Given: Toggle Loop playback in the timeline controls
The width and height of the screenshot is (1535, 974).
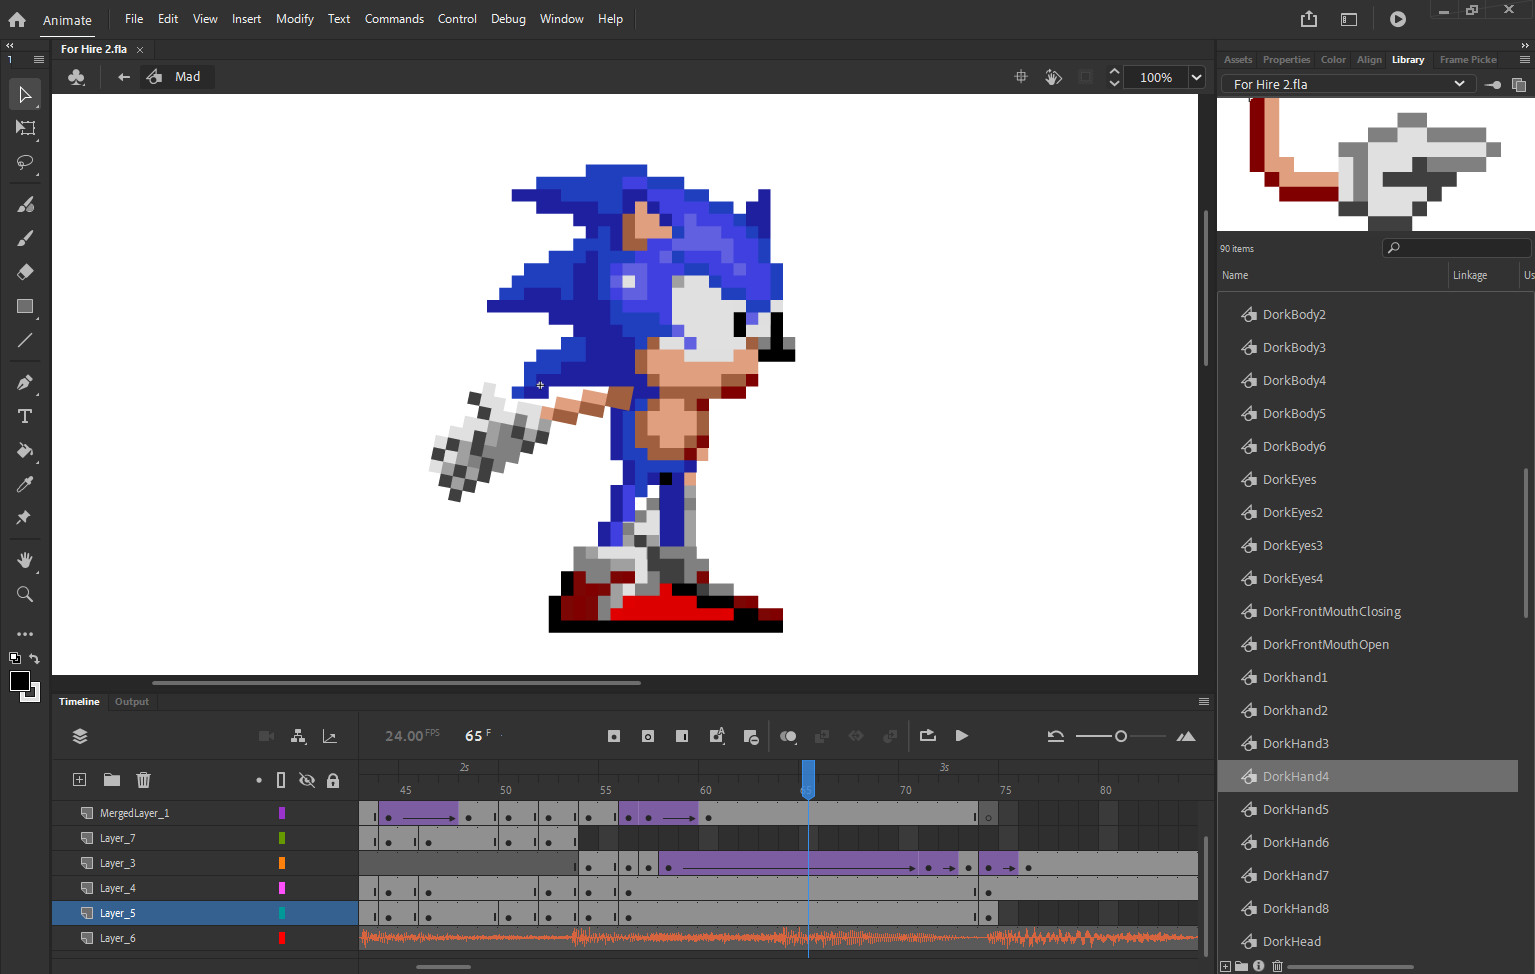Looking at the screenshot, I should pyautogui.click(x=927, y=736).
